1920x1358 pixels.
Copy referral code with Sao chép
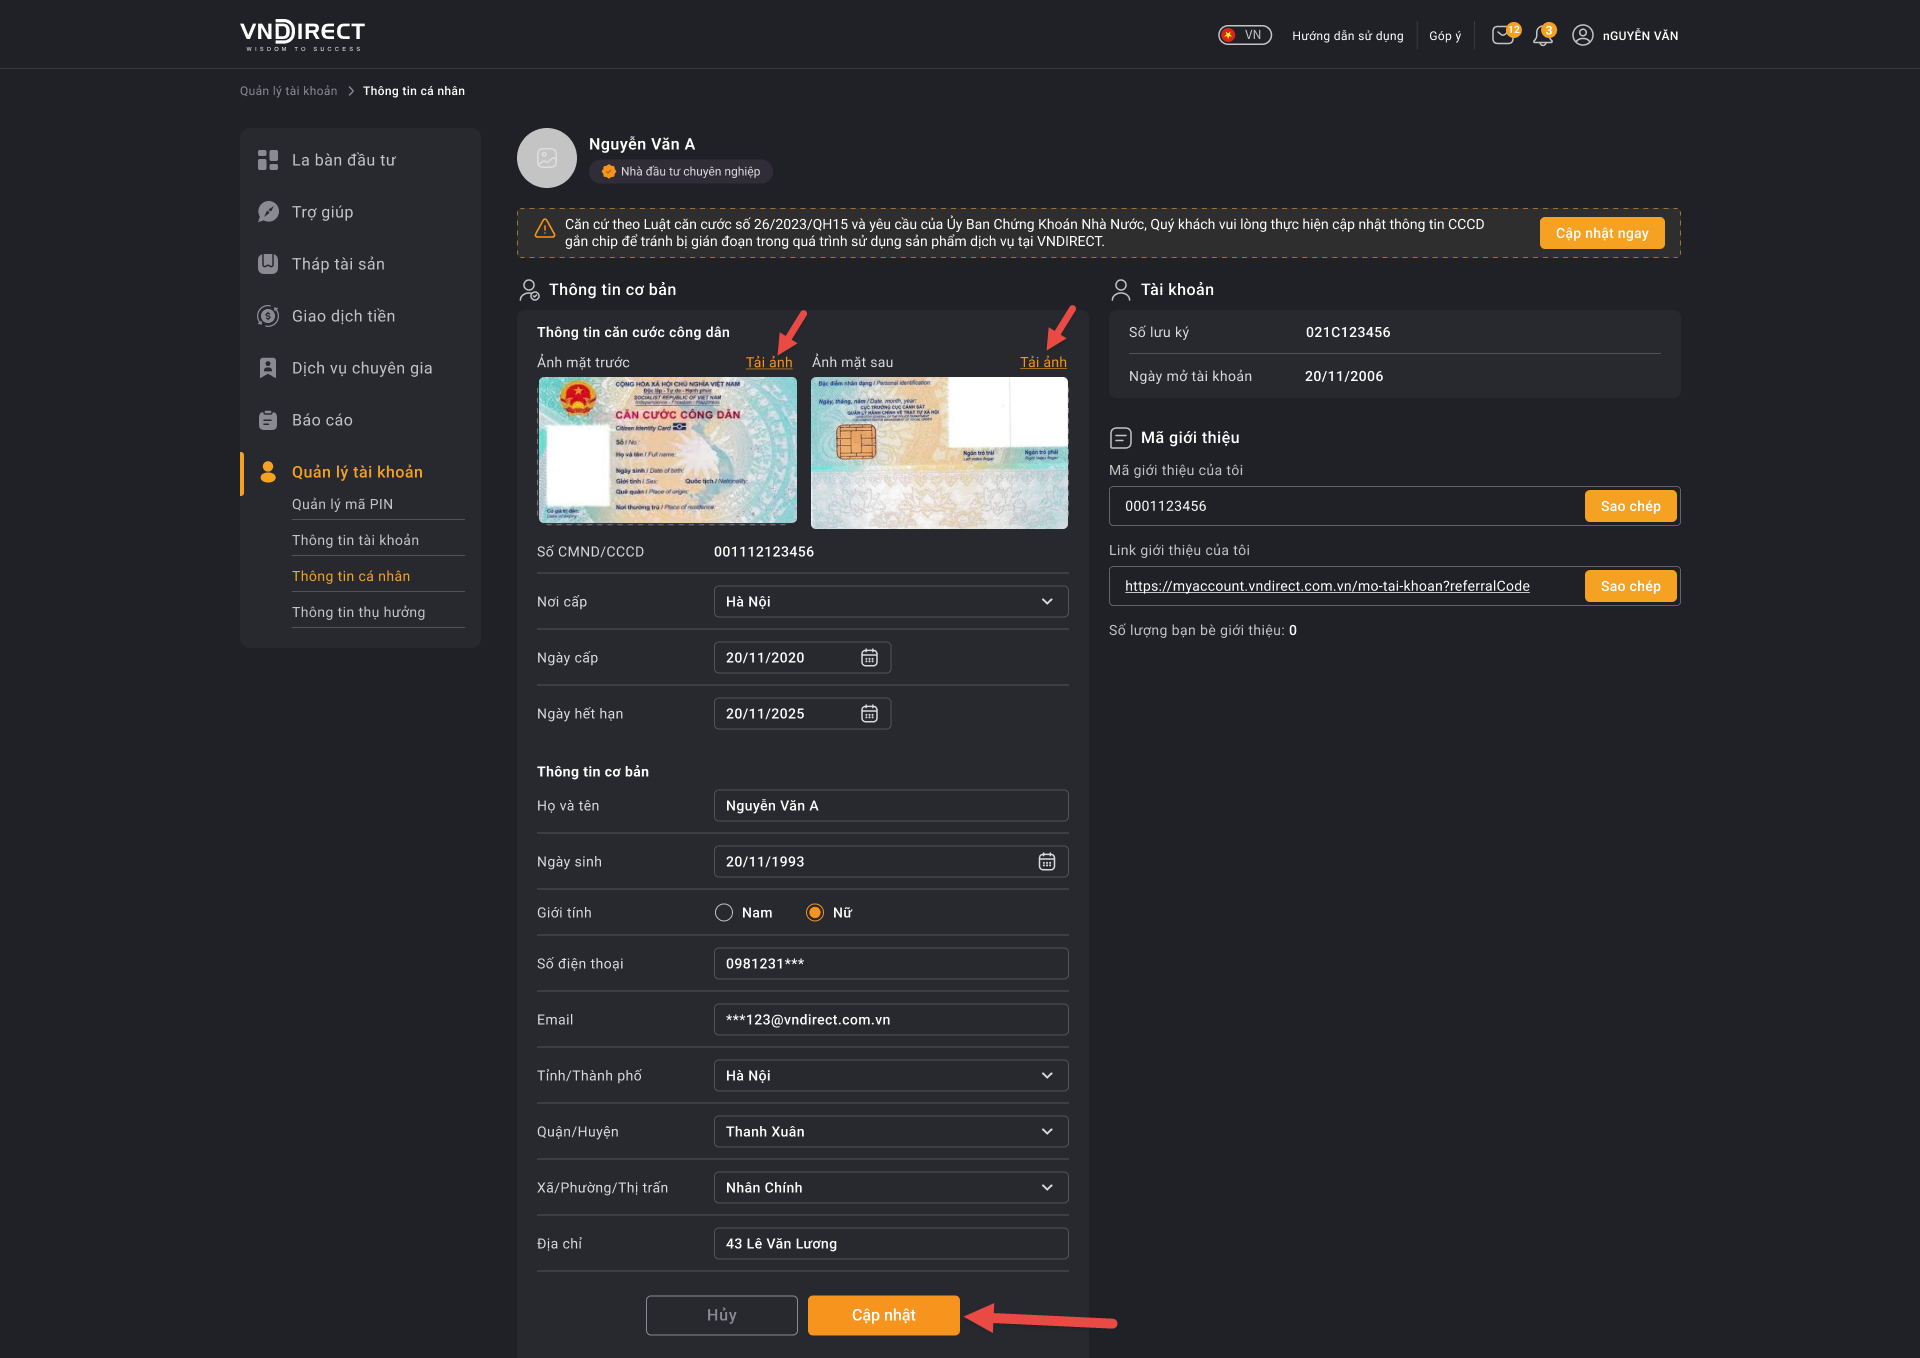(1630, 506)
